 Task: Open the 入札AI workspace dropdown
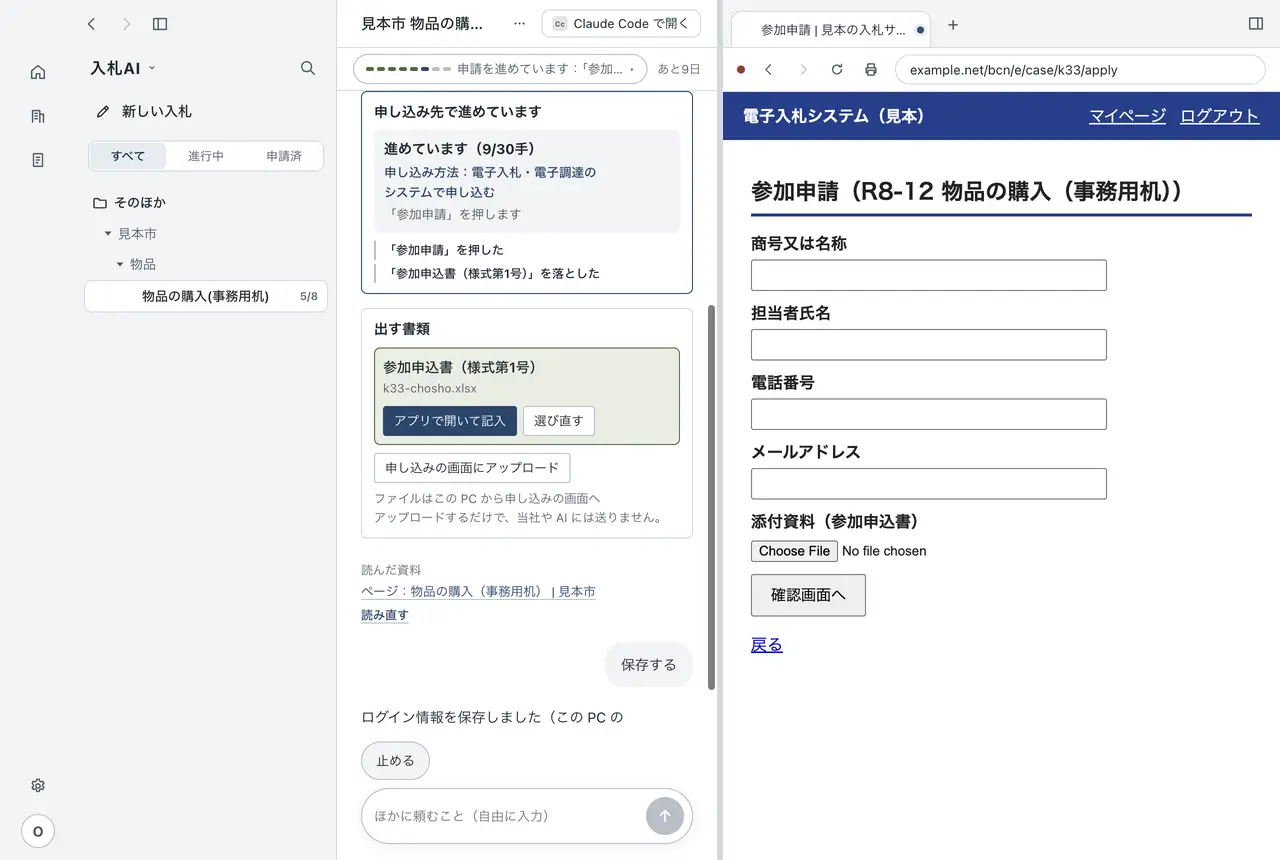click(x=123, y=68)
